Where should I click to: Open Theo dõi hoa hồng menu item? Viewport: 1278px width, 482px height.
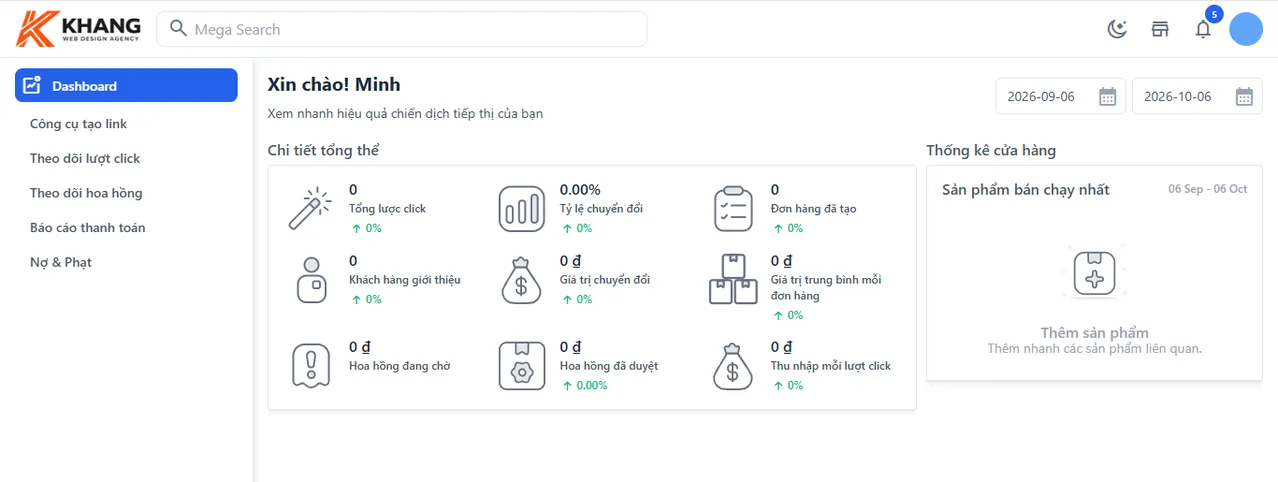click(86, 193)
